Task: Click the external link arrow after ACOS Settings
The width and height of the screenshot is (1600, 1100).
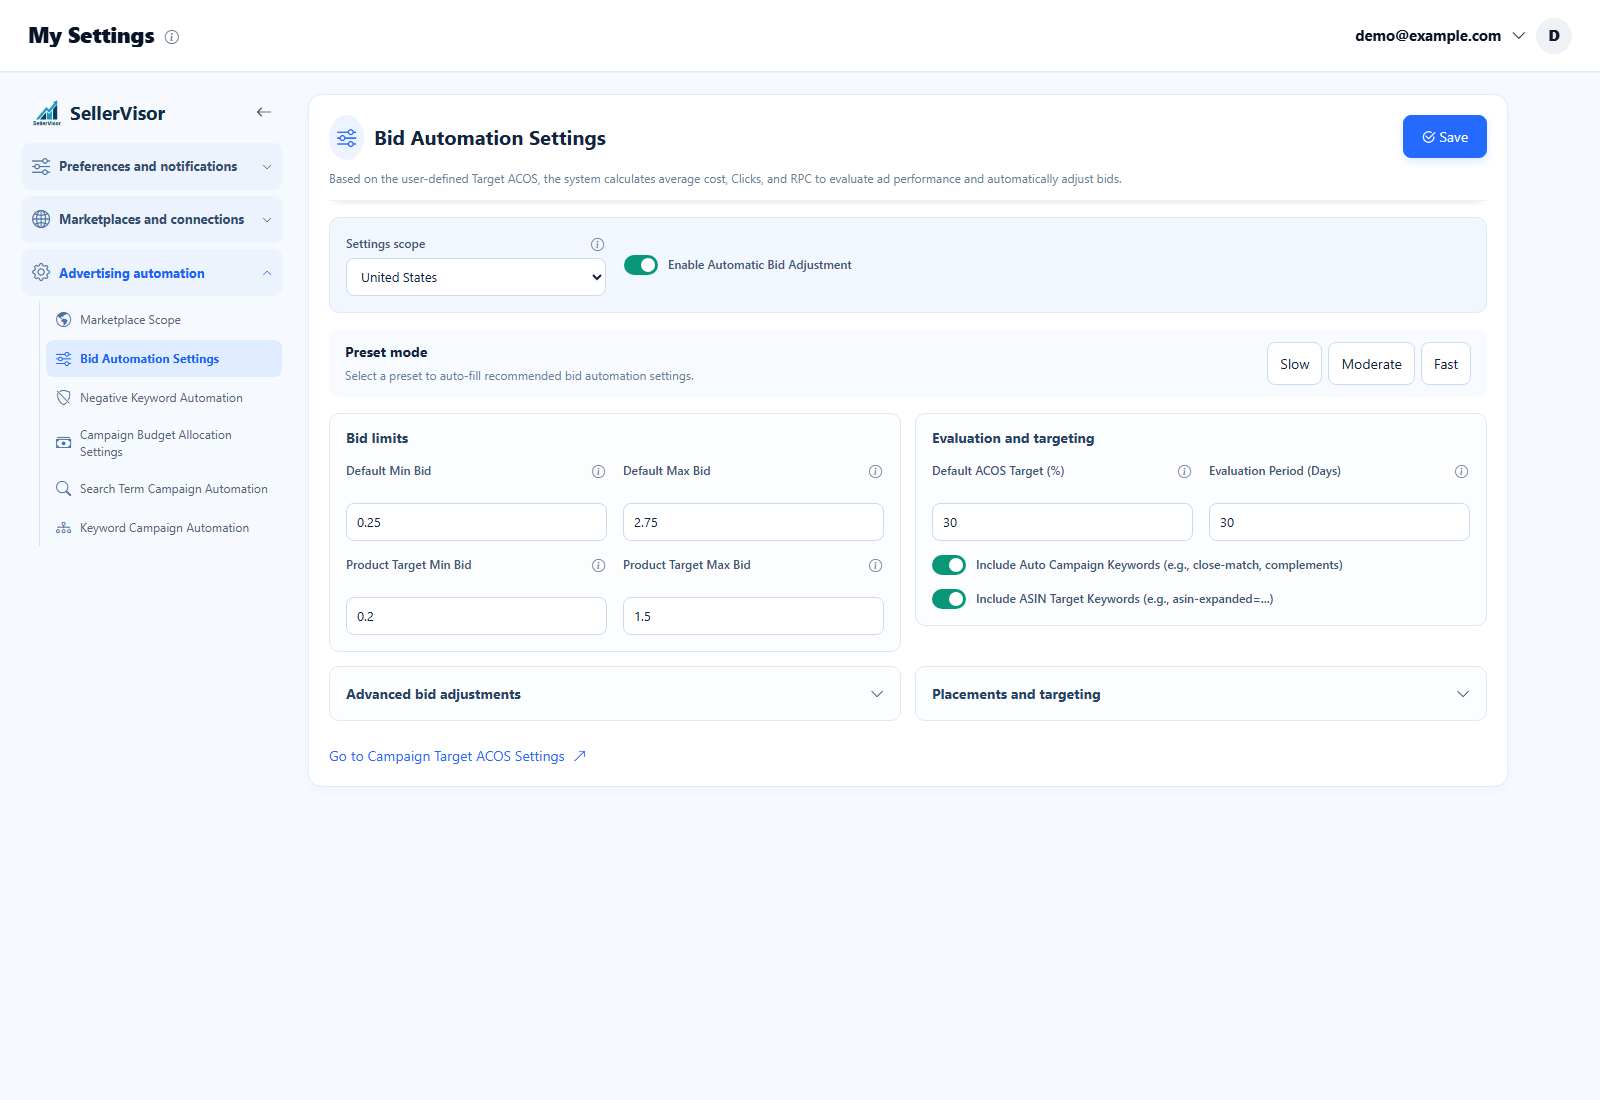Action: (x=580, y=756)
